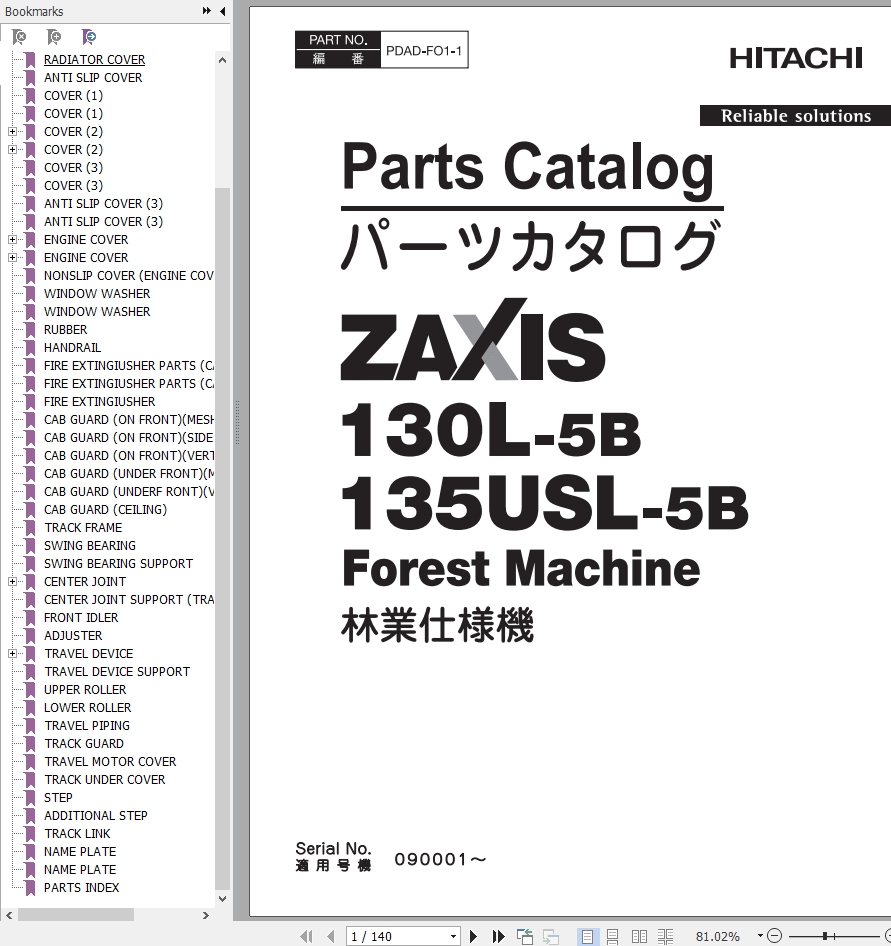Click the go-to current bookmark icon
This screenshot has height=946, width=891.
[89, 37]
